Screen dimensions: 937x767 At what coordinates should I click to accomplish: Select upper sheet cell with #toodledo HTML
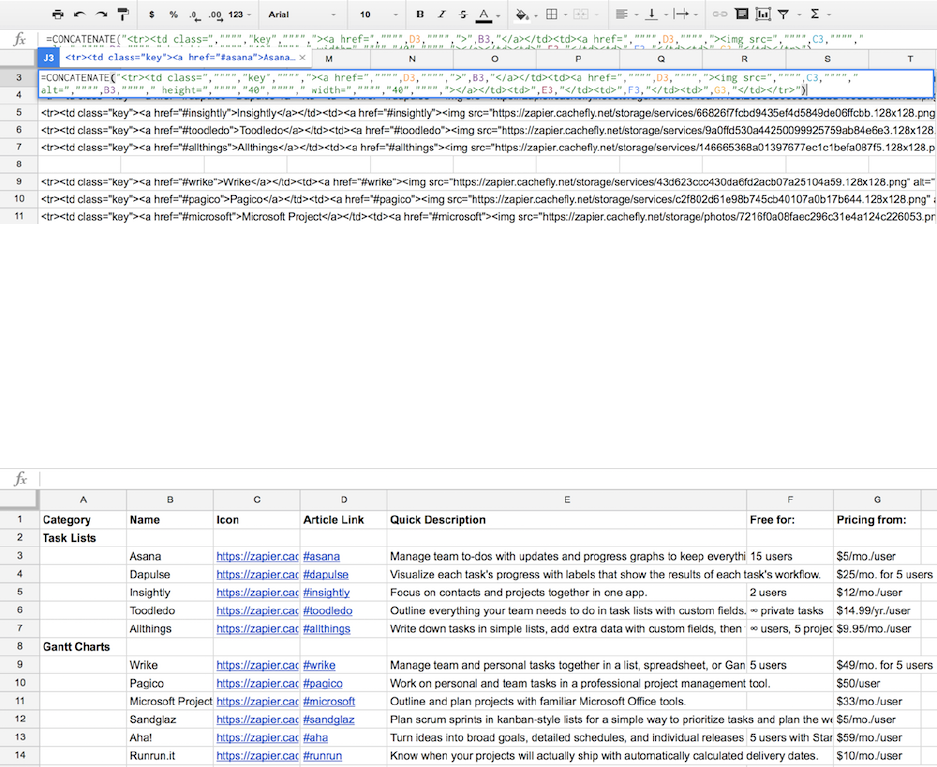tap(487, 130)
